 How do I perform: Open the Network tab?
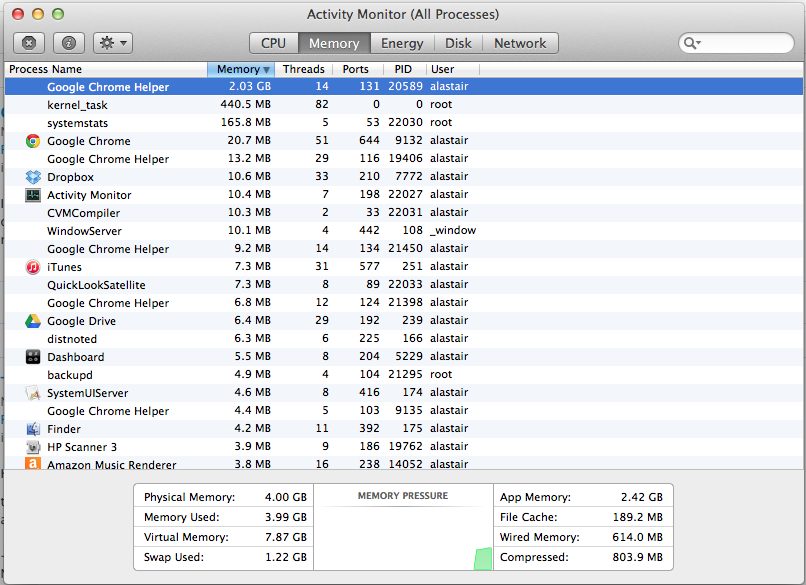coord(520,43)
